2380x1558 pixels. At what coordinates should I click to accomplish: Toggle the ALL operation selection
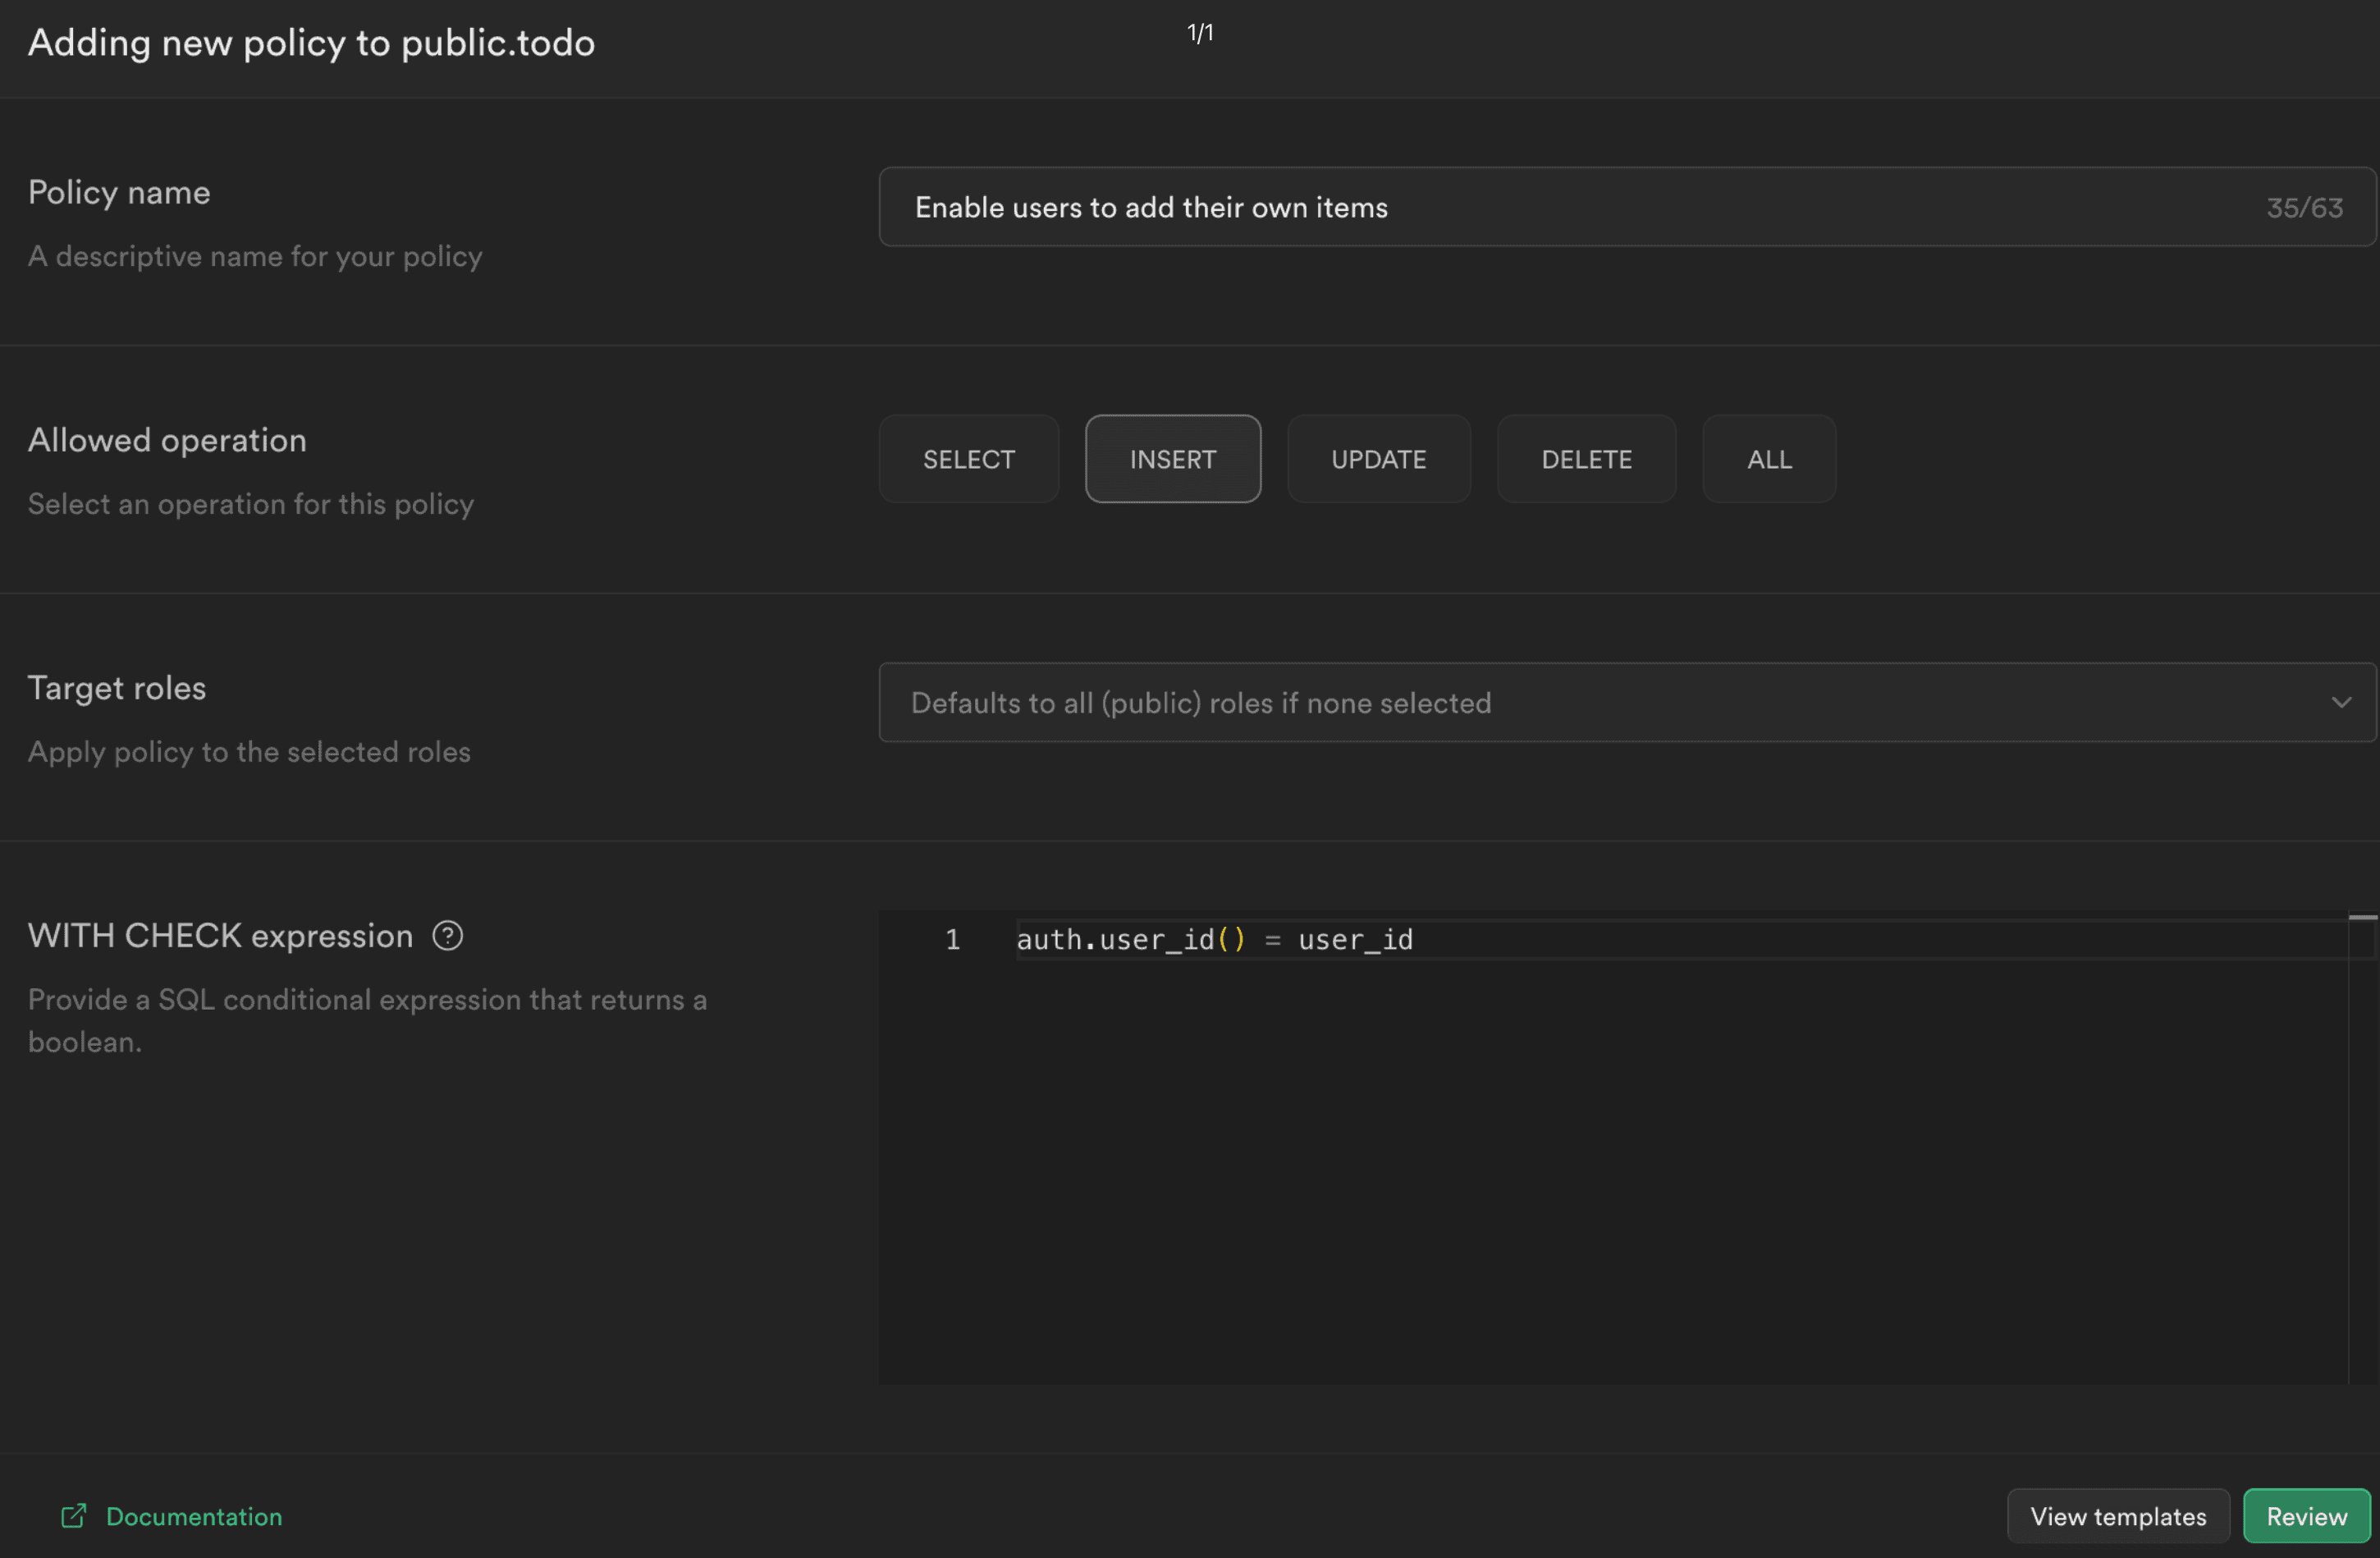[1768, 457]
